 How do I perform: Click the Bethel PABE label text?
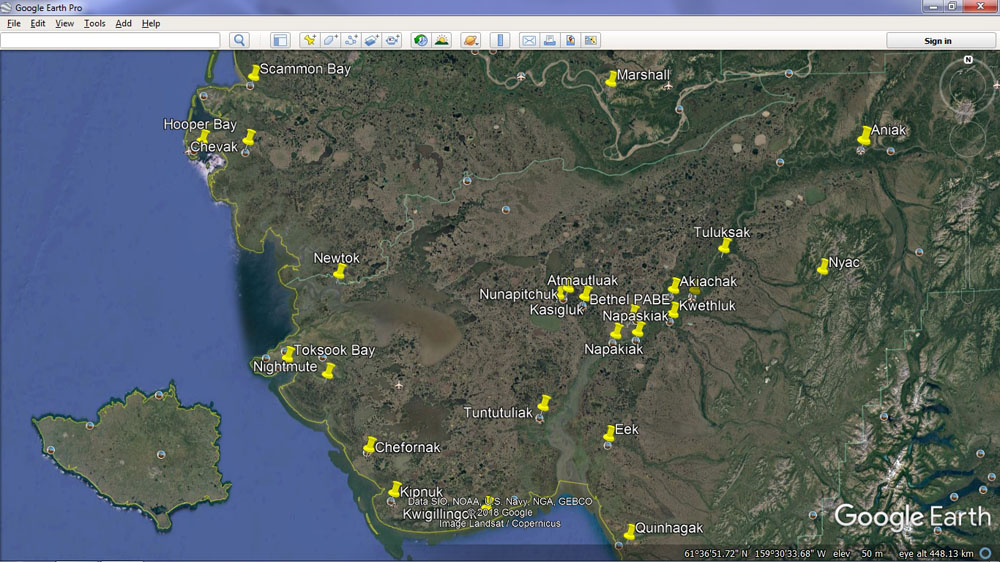629,299
